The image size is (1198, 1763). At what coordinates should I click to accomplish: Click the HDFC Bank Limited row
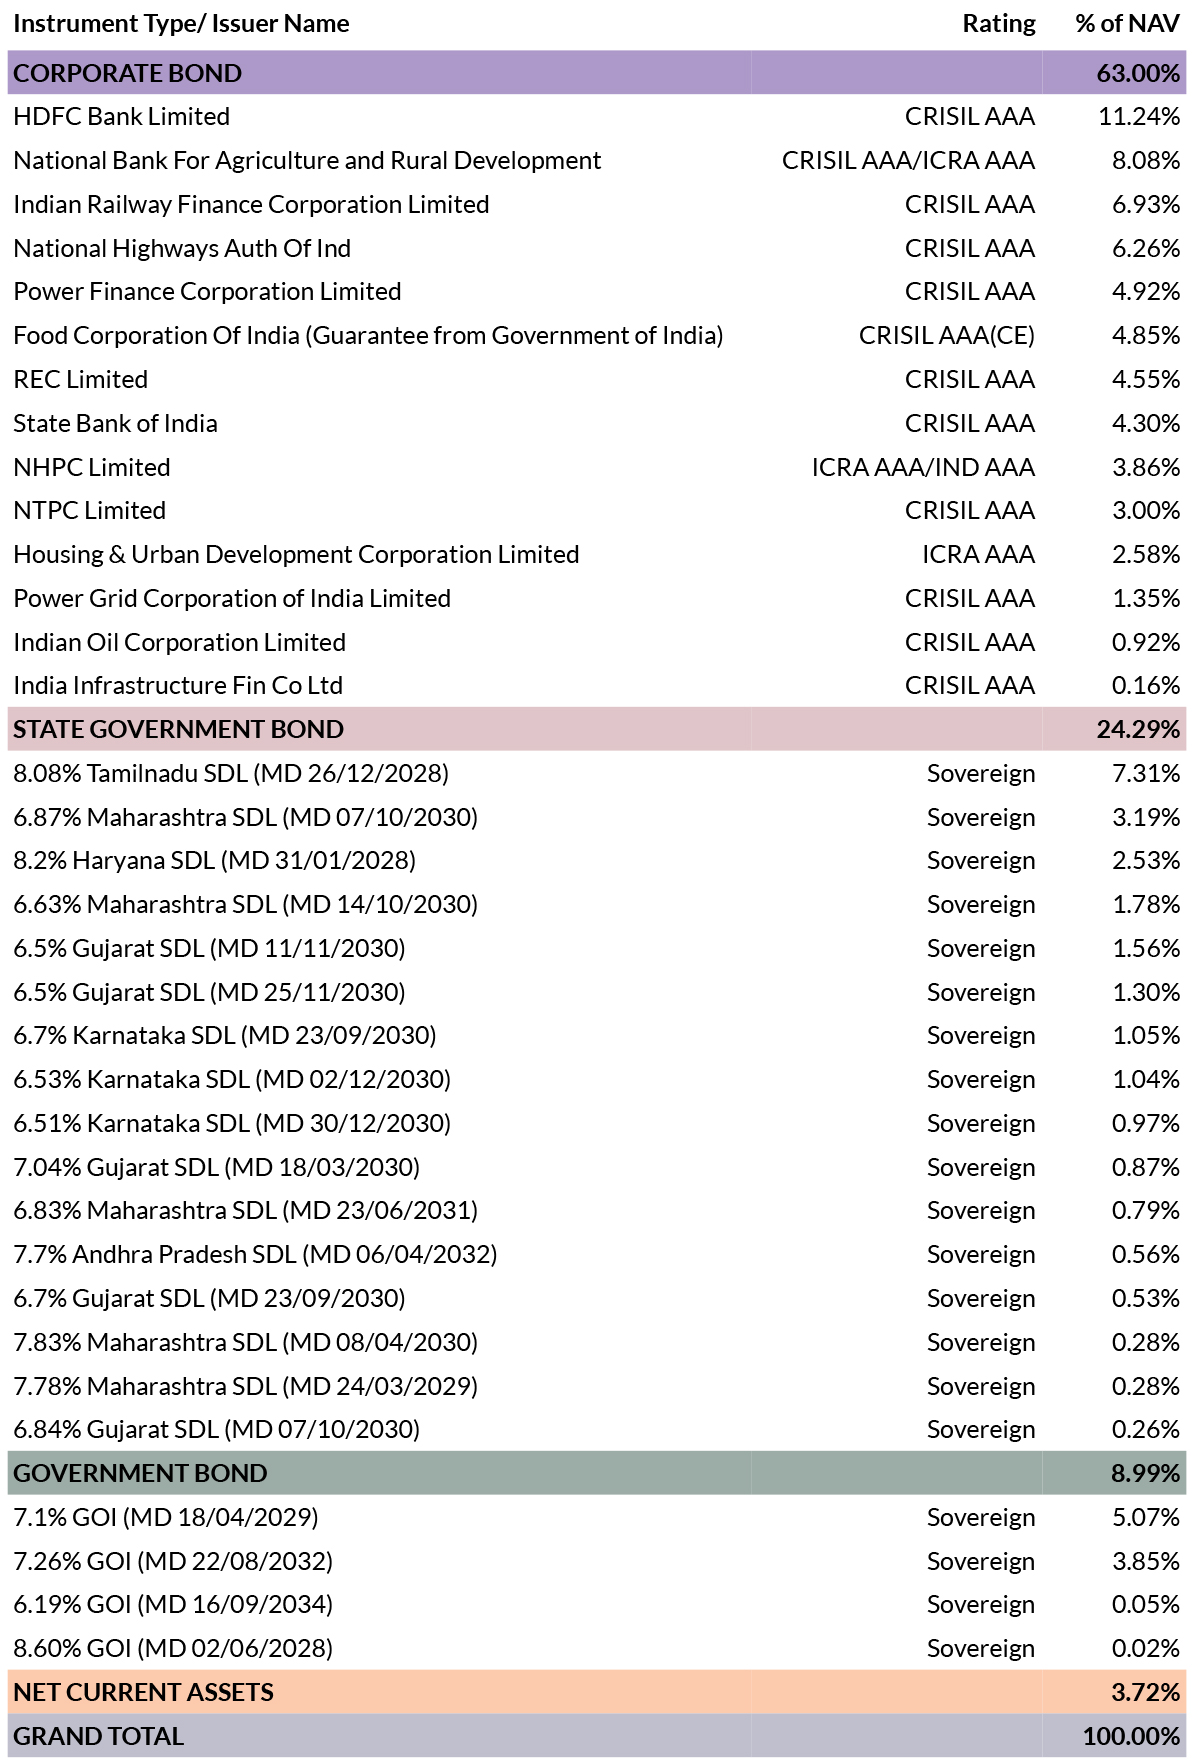(597, 117)
